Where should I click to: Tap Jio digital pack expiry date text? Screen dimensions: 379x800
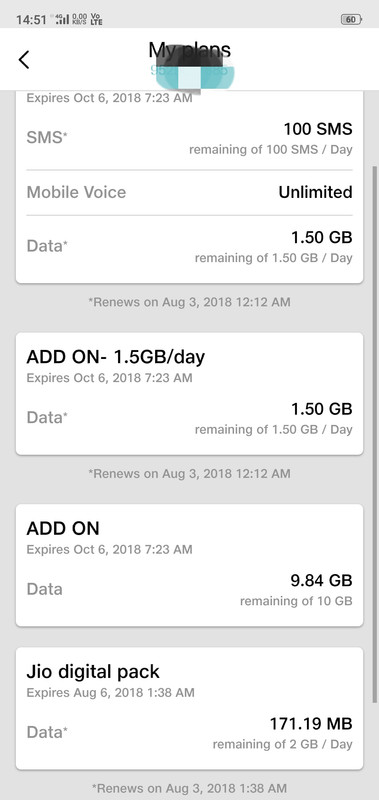click(x=110, y=693)
